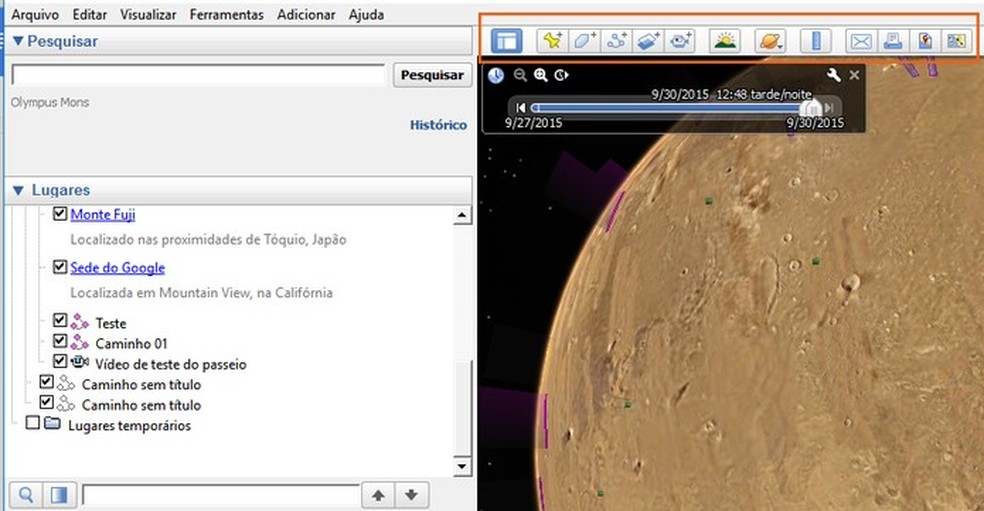This screenshot has height=511, width=984.
Task: Zoom in the time slider range
Action: click(x=540, y=75)
